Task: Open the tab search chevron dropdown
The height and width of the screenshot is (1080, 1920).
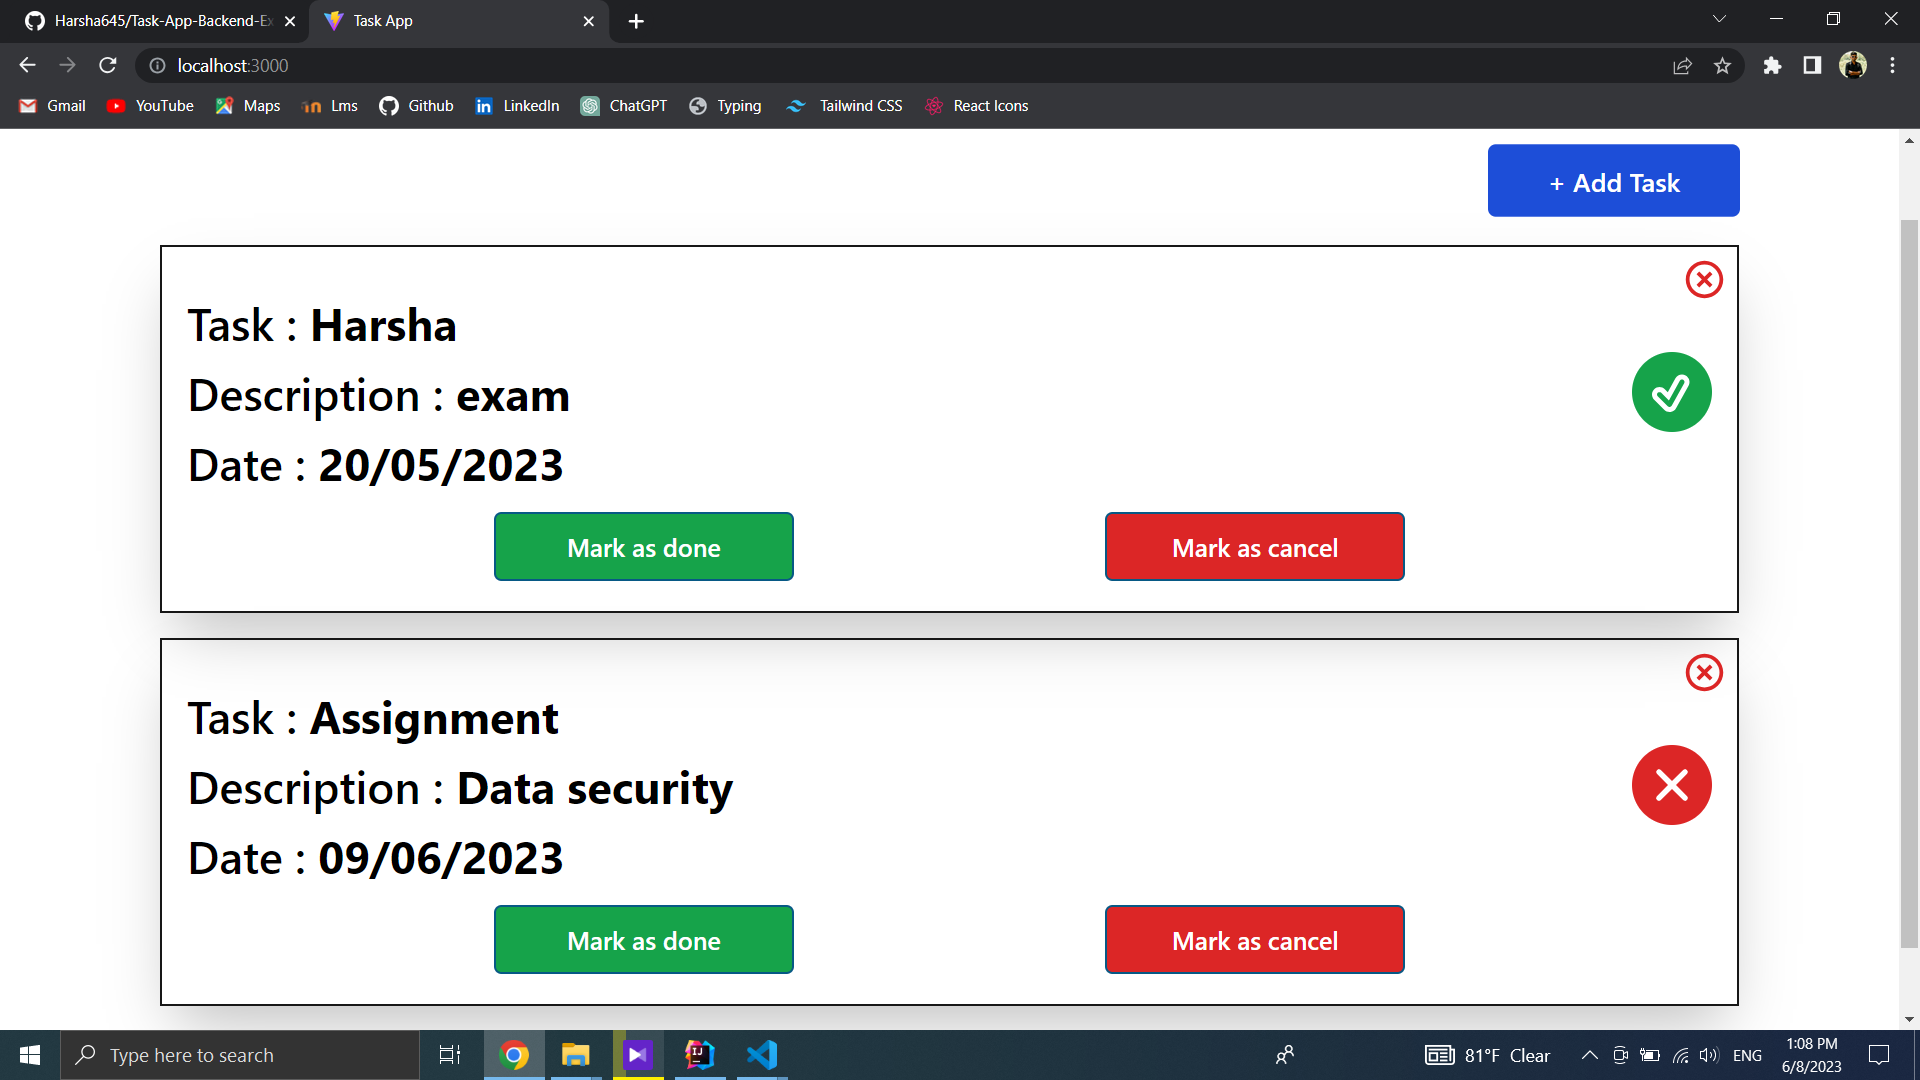Action: (1718, 18)
